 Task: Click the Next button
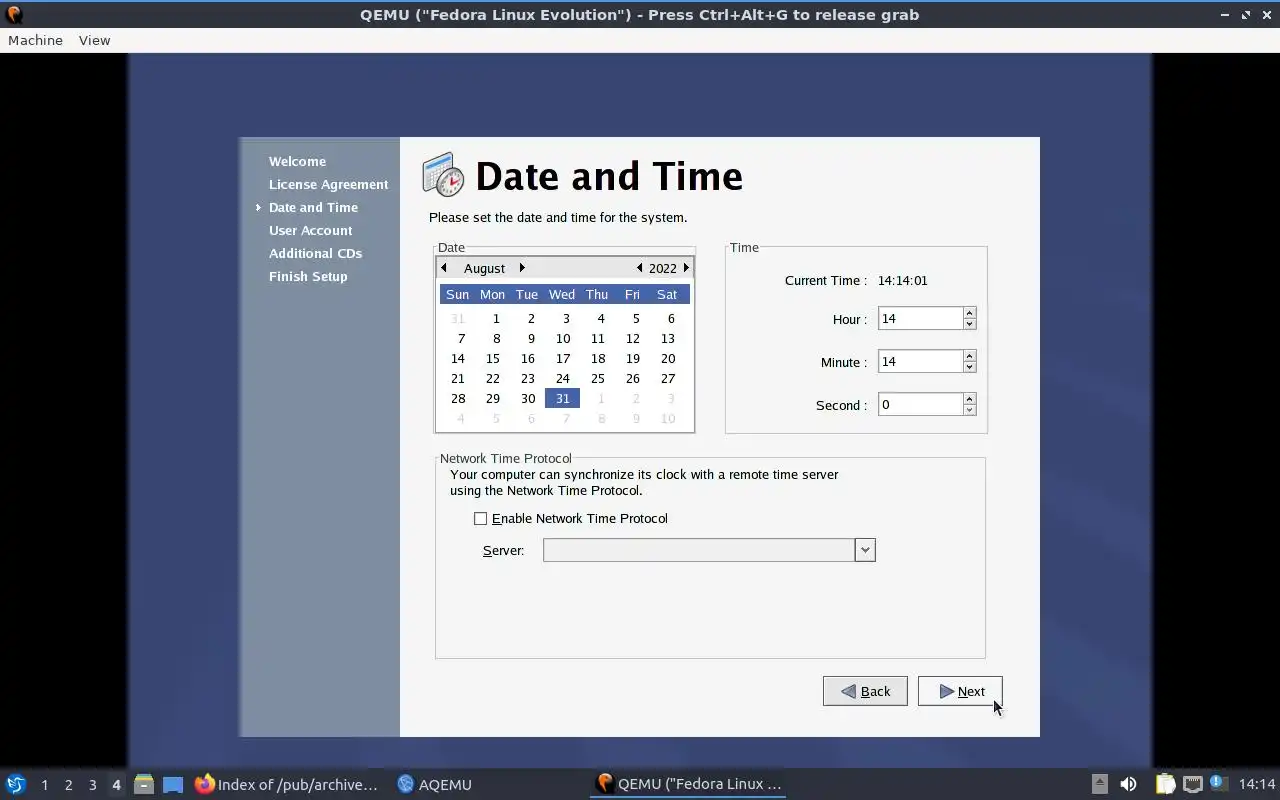[960, 691]
